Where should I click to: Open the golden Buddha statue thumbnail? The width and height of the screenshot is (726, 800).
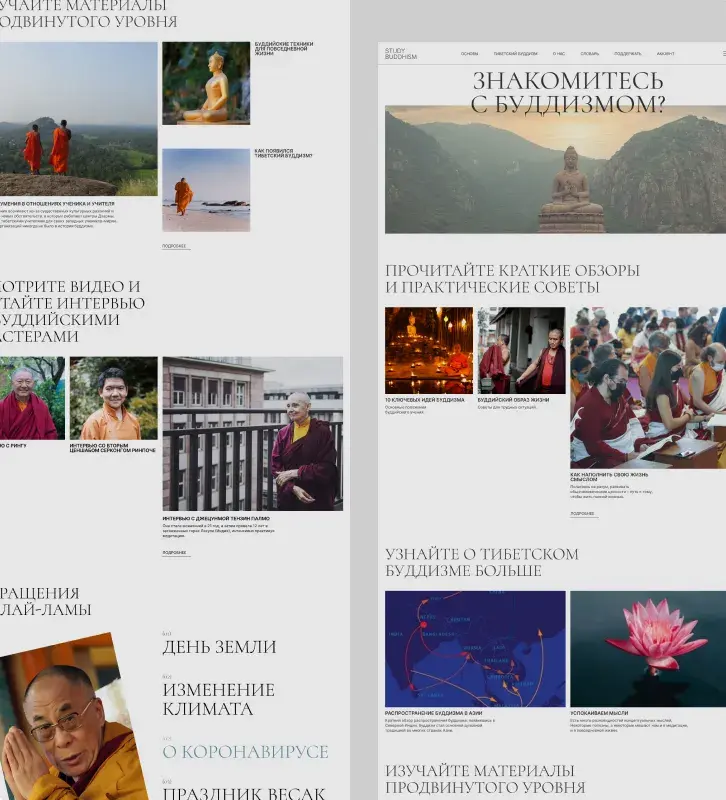(206, 83)
